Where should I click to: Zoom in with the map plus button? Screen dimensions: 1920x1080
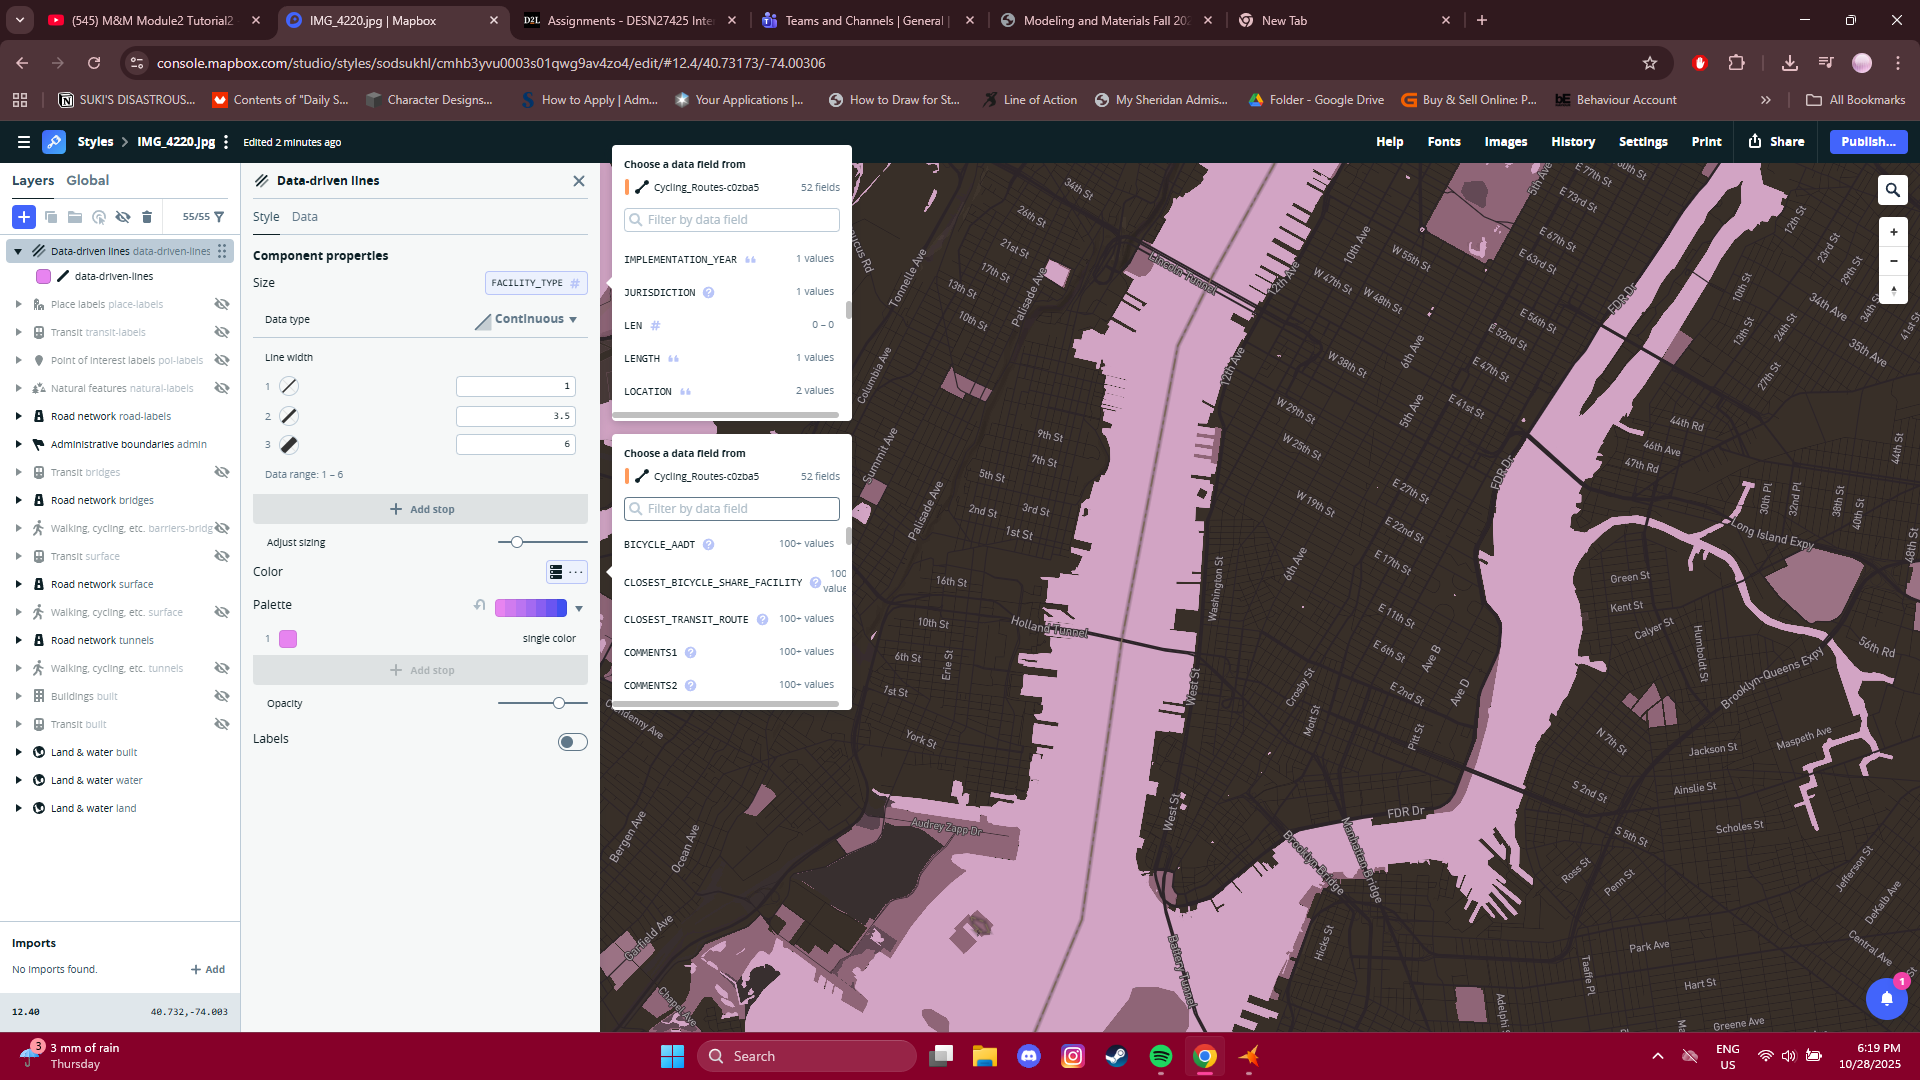click(x=1892, y=232)
